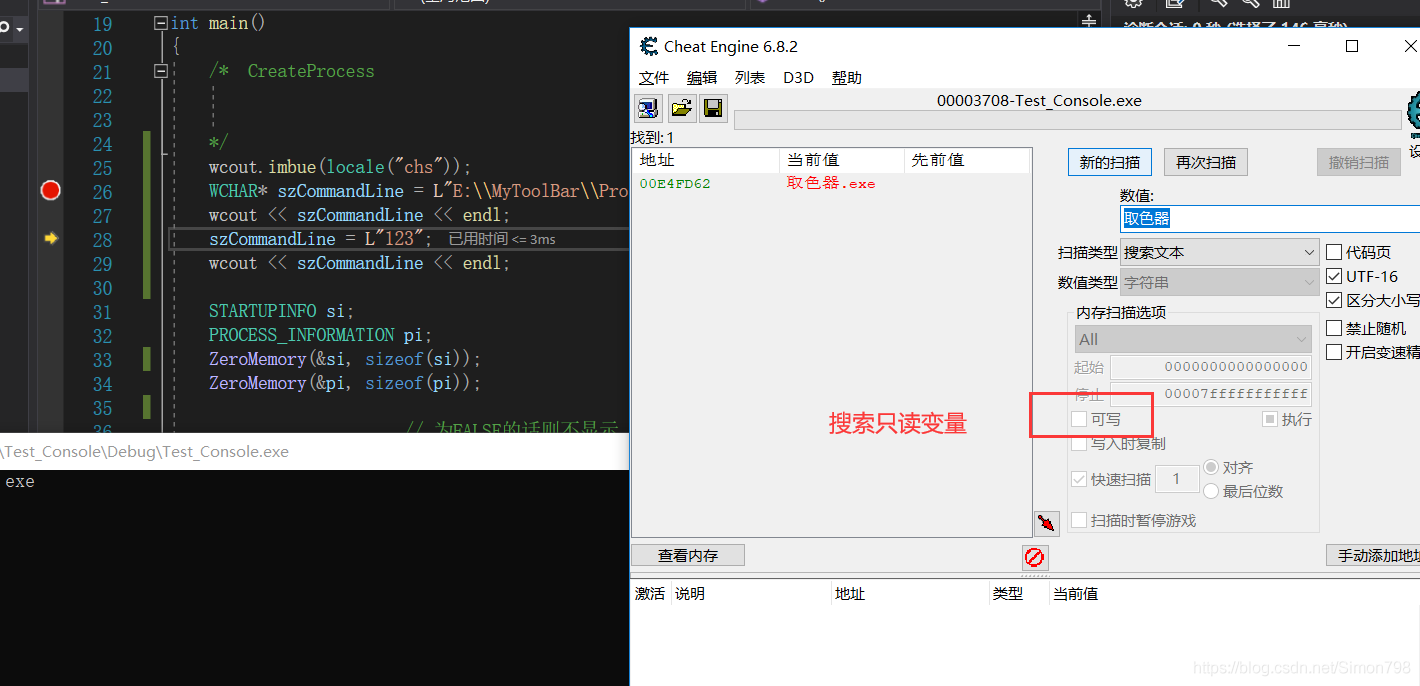This screenshot has width=1420, height=686.
Task: Click the 新的扫描 button
Action: pos(1109,161)
